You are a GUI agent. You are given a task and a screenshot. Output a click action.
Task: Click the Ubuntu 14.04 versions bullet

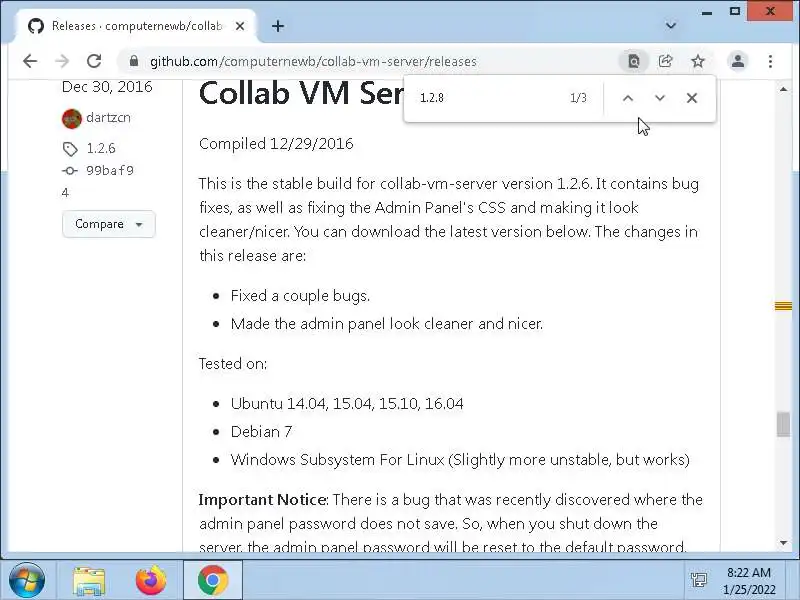pyautogui.click(x=347, y=404)
